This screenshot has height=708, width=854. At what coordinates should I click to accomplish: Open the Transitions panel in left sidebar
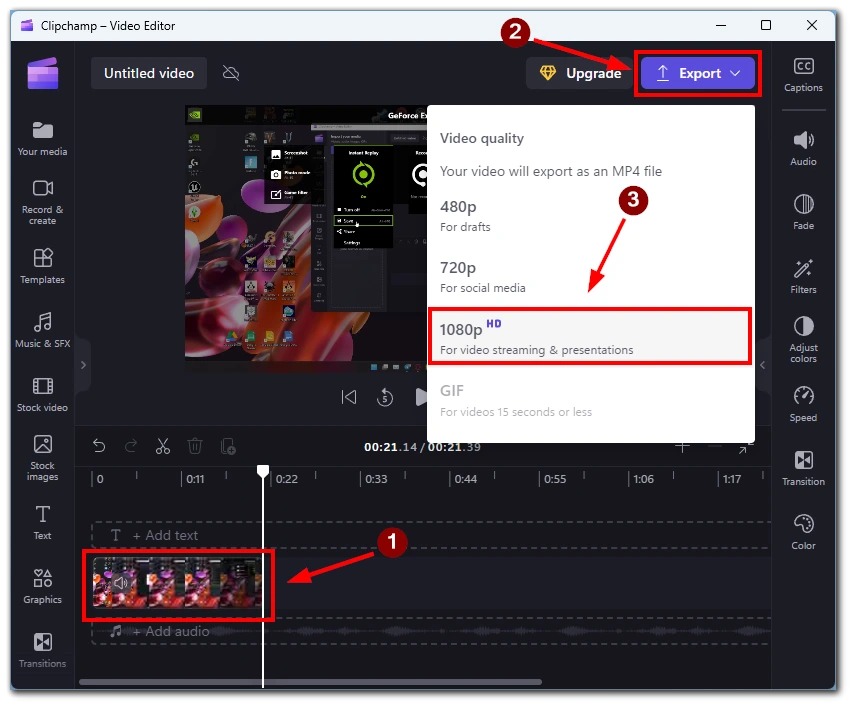pyautogui.click(x=42, y=651)
